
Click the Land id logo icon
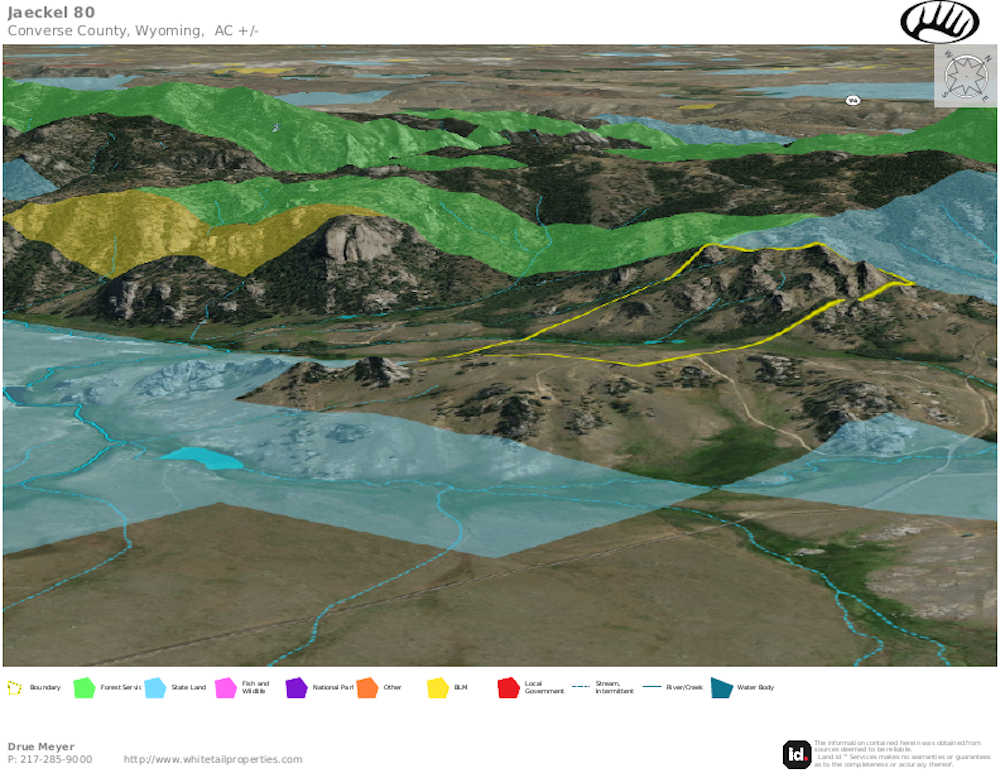pyautogui.click(x=796, y=753)
